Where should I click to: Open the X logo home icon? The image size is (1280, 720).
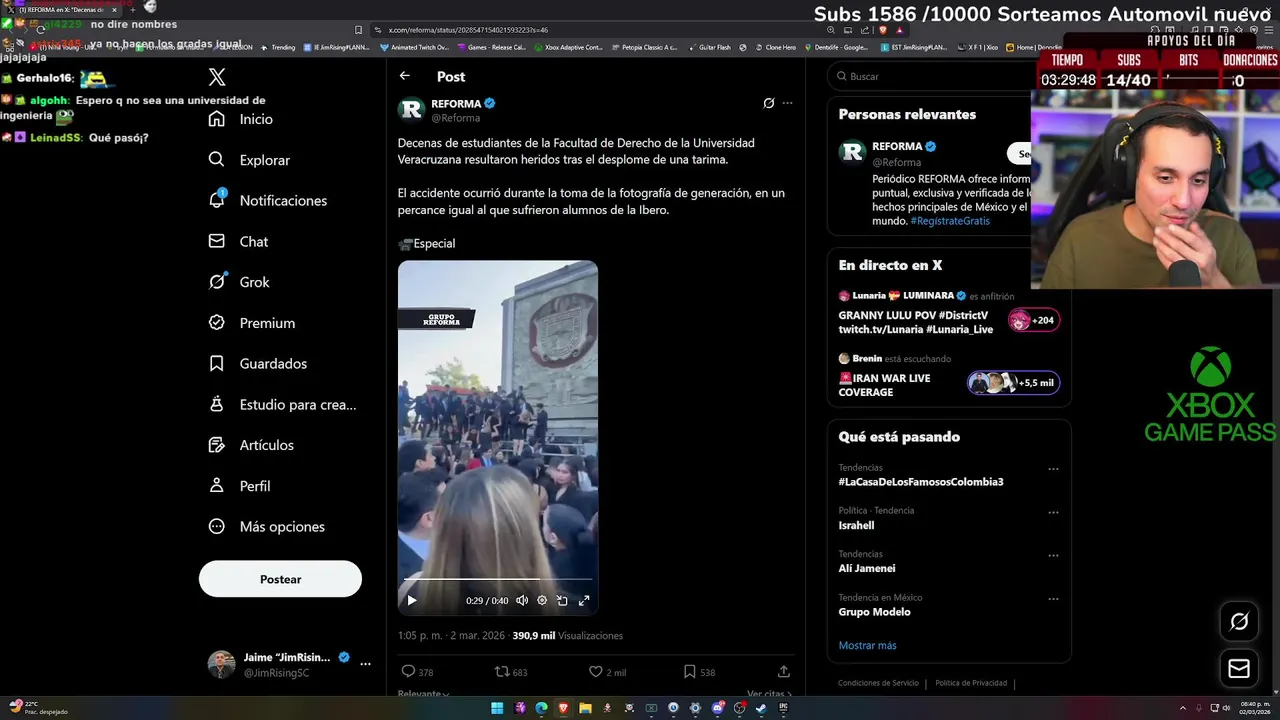[217, 77]
